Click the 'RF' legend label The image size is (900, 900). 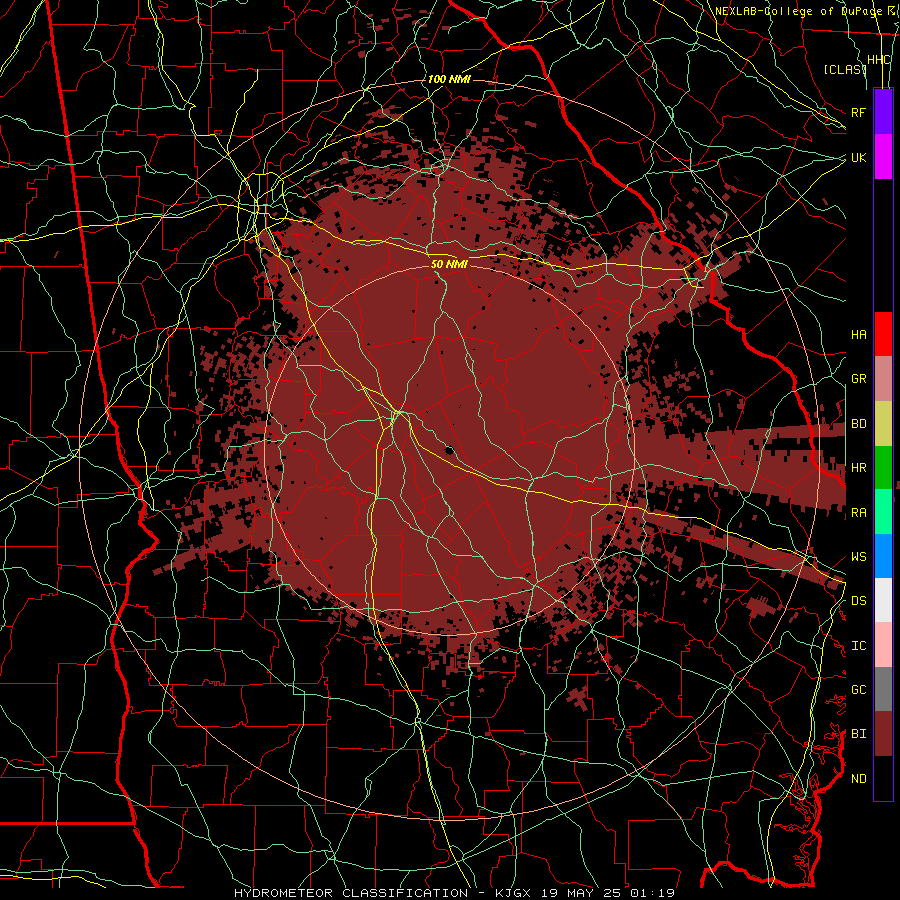(858, 112)
